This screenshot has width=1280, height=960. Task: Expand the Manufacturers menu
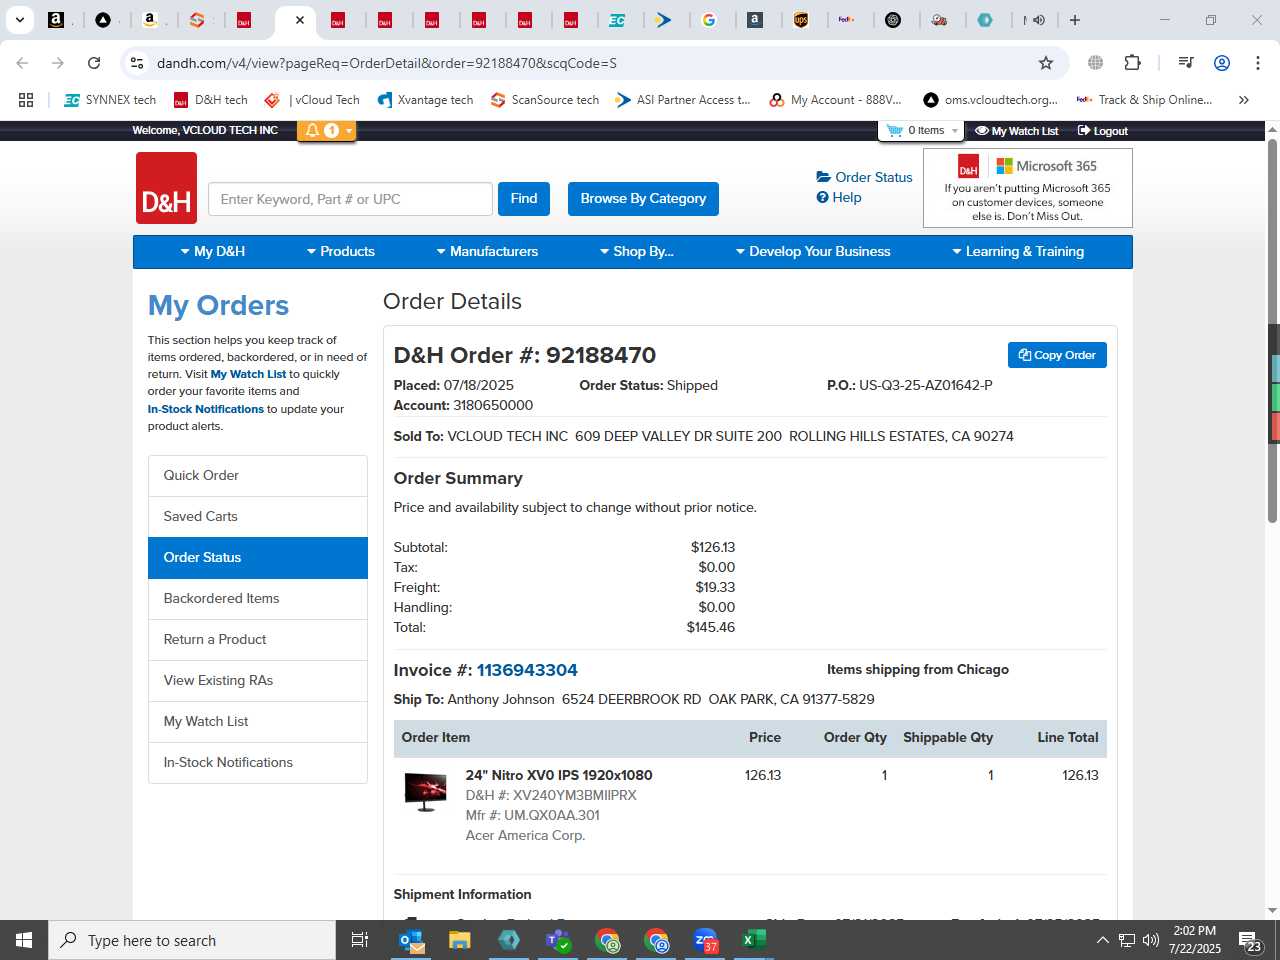coord(487,252)
